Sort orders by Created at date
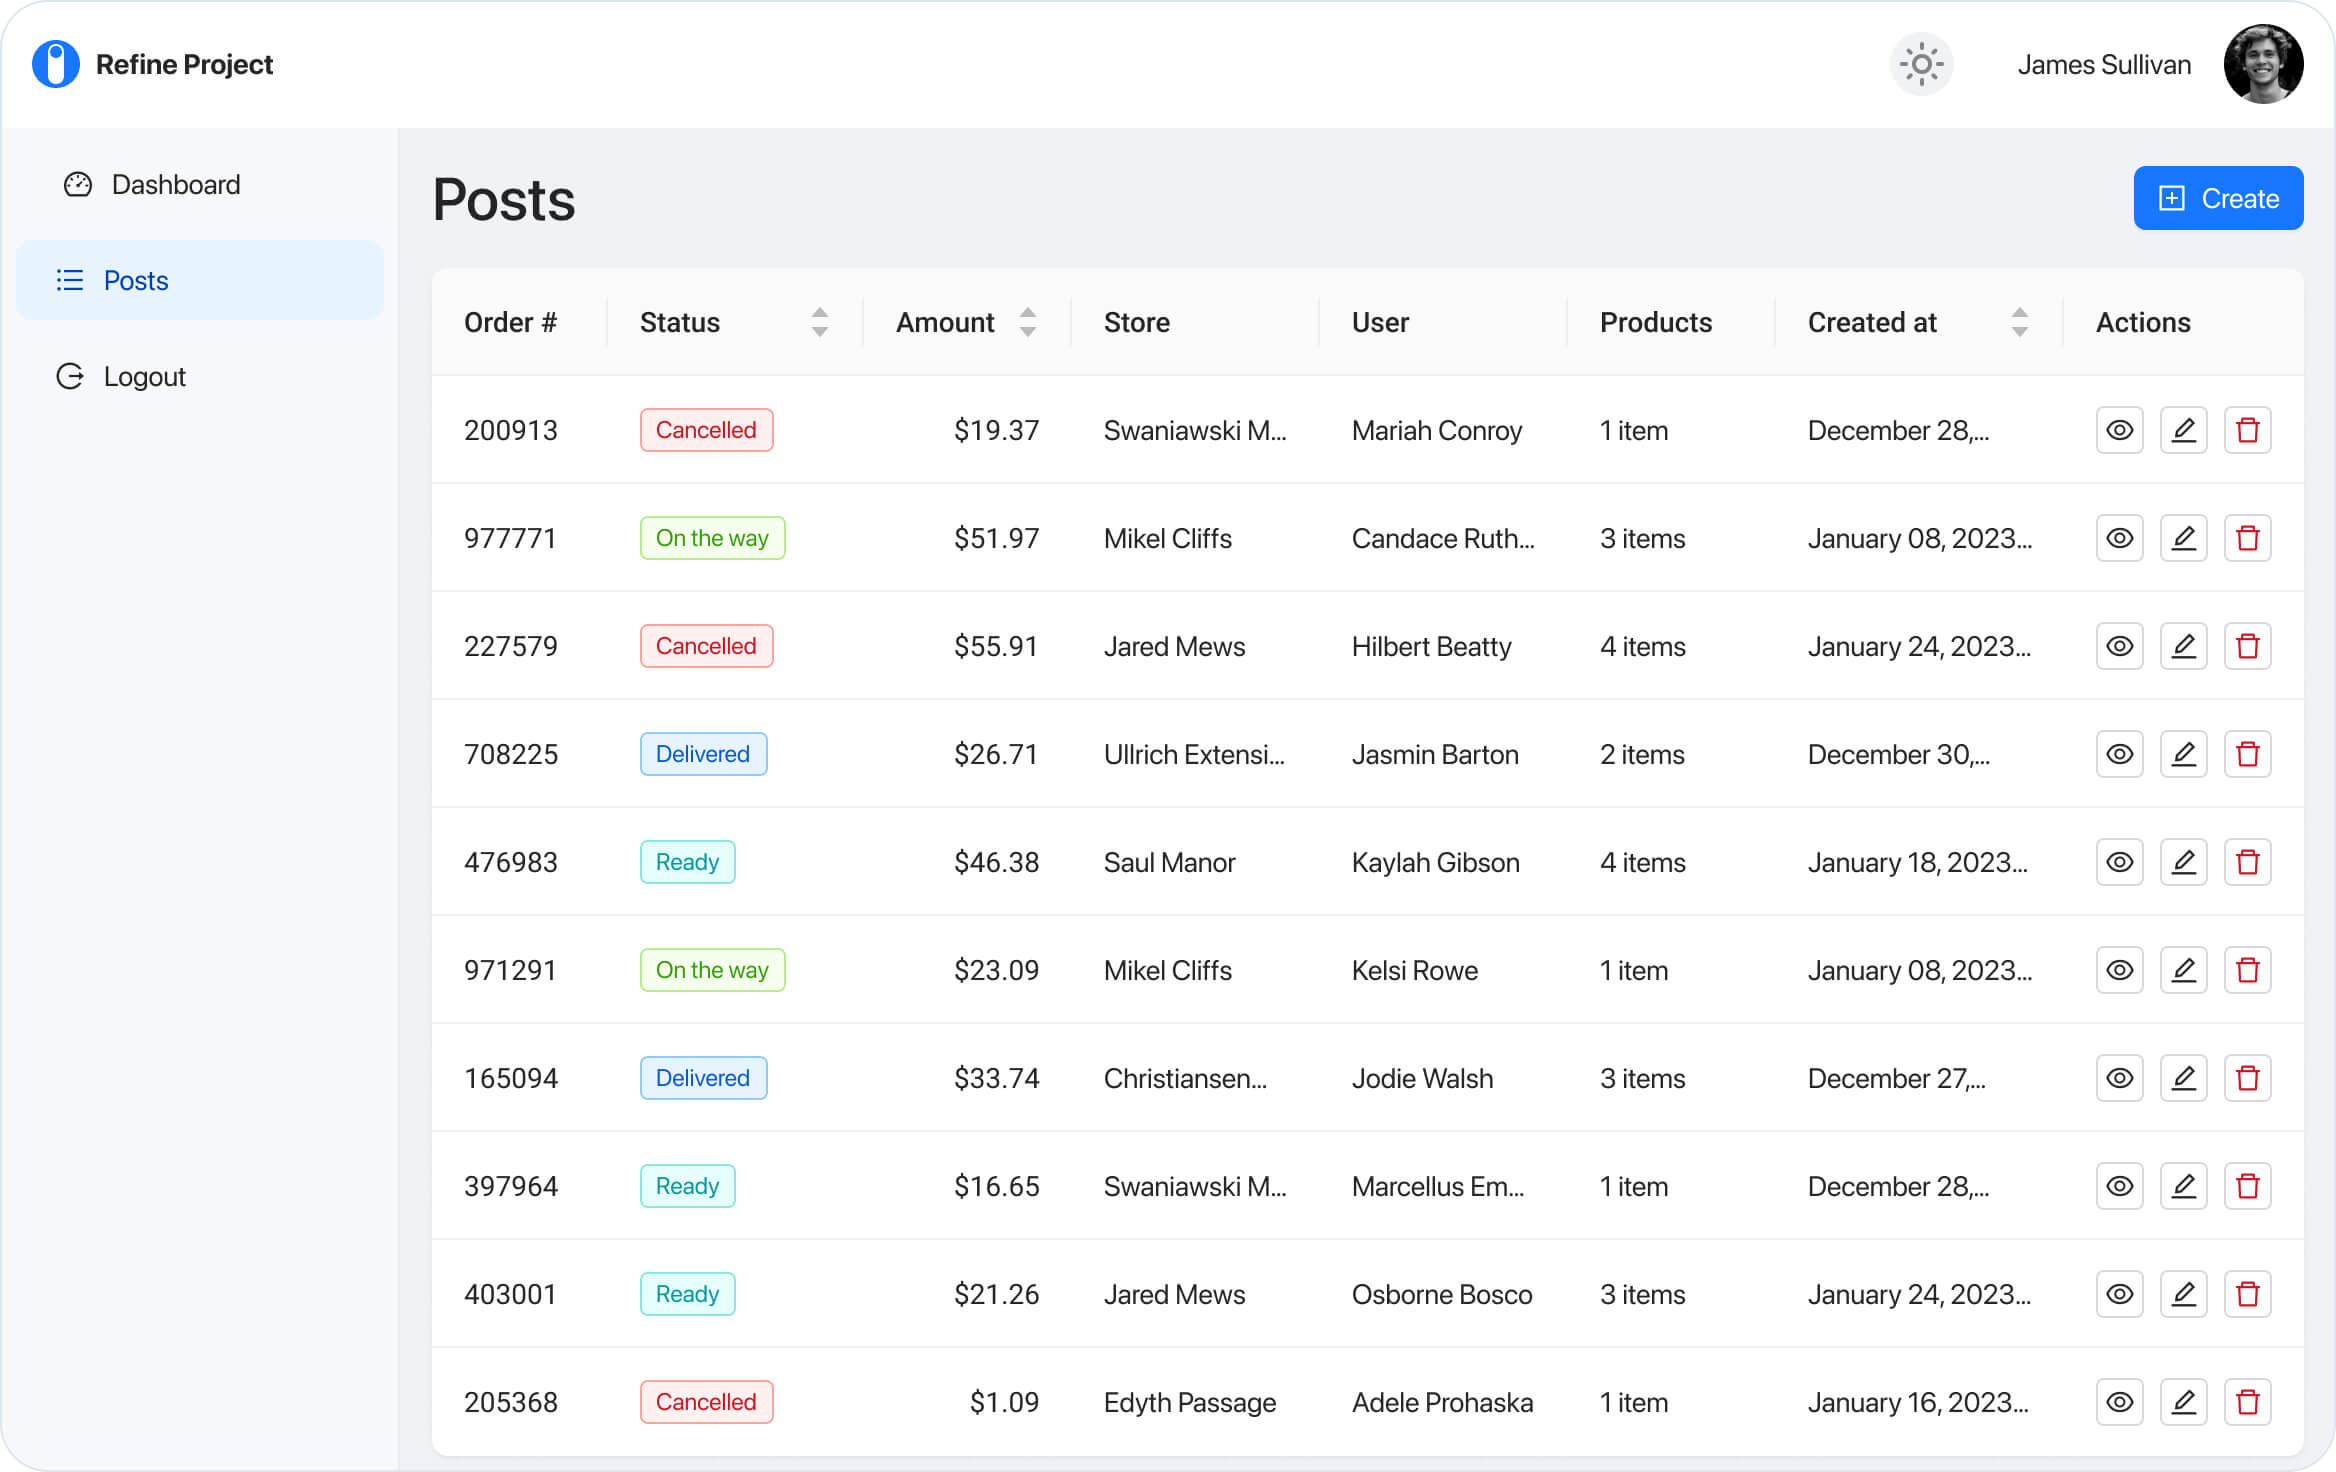The width and height of the screenshot is (2336, 1472). coord(2020,322)
